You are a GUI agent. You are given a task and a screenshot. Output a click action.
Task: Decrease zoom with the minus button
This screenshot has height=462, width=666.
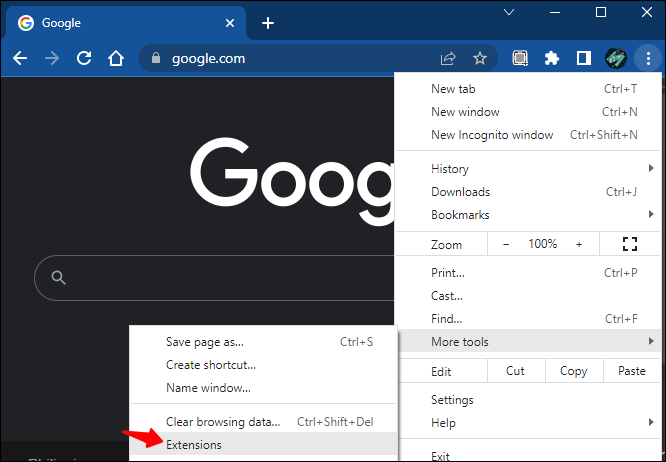tap(506, 244)
